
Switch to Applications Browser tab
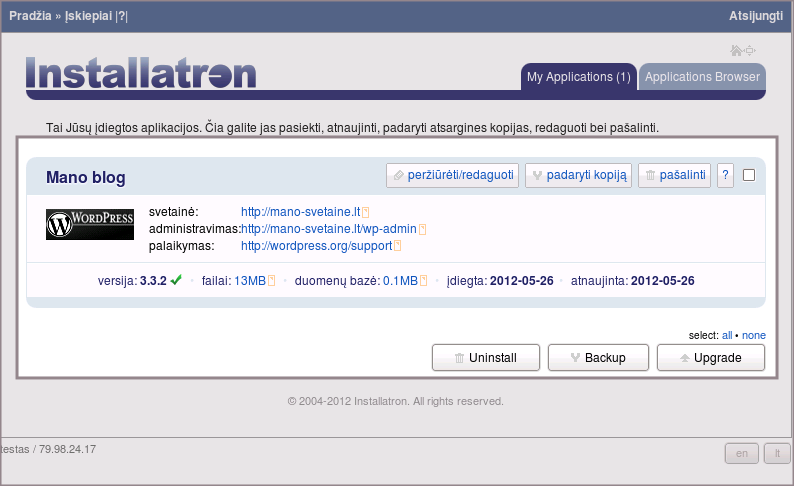[x=702, y=77]
